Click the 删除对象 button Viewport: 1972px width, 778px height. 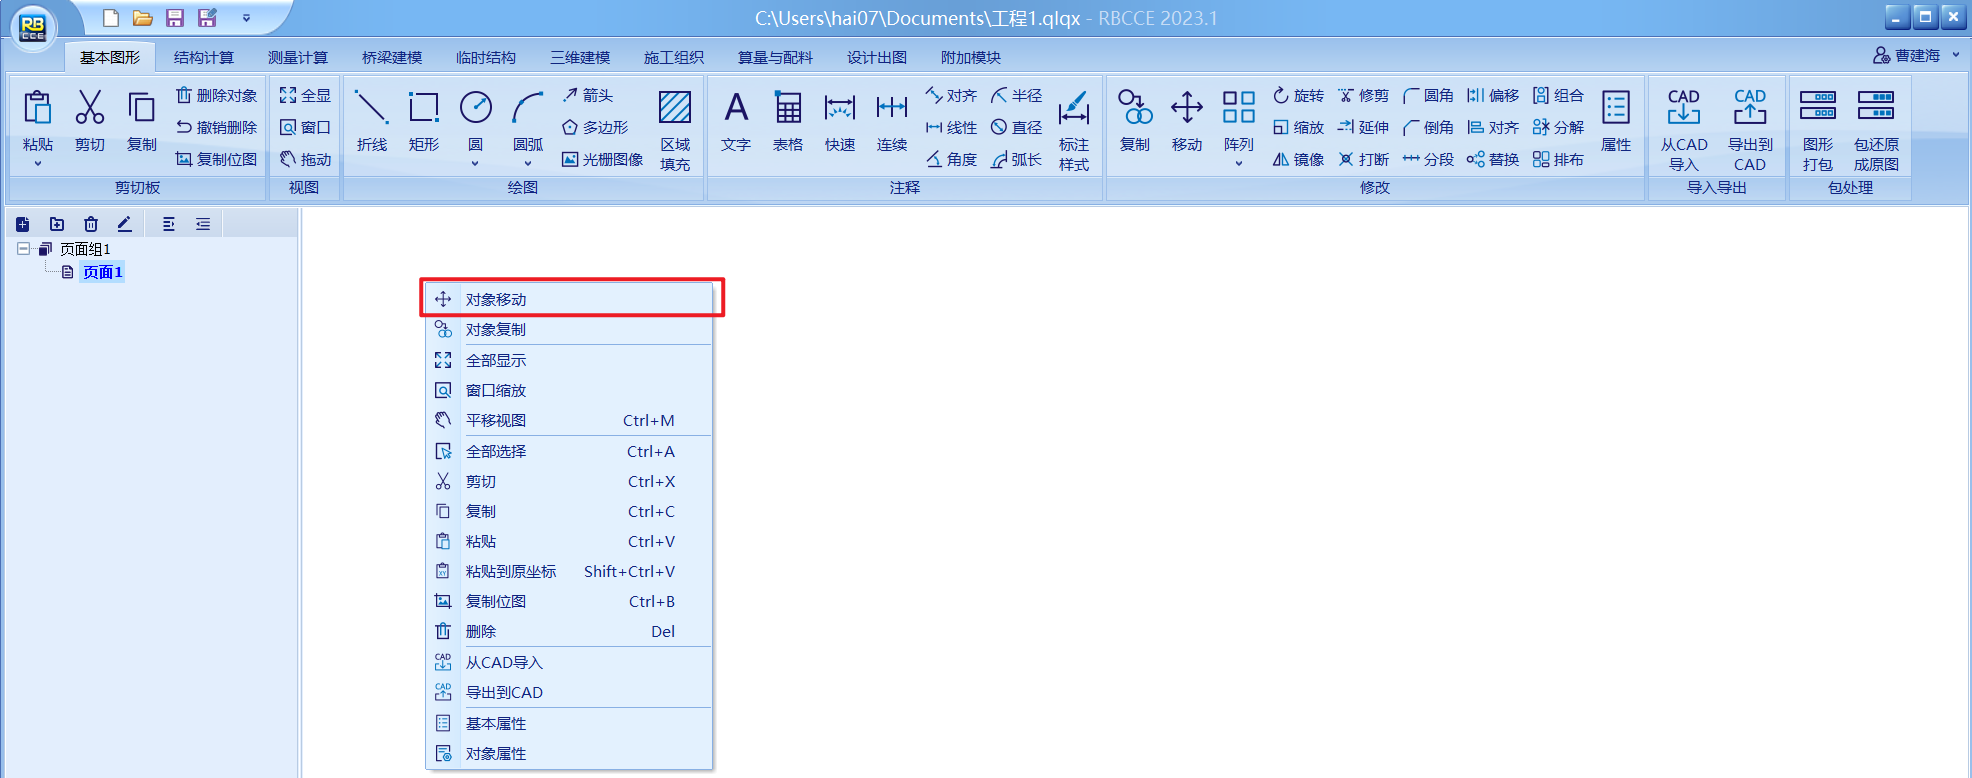pos(217,95)
